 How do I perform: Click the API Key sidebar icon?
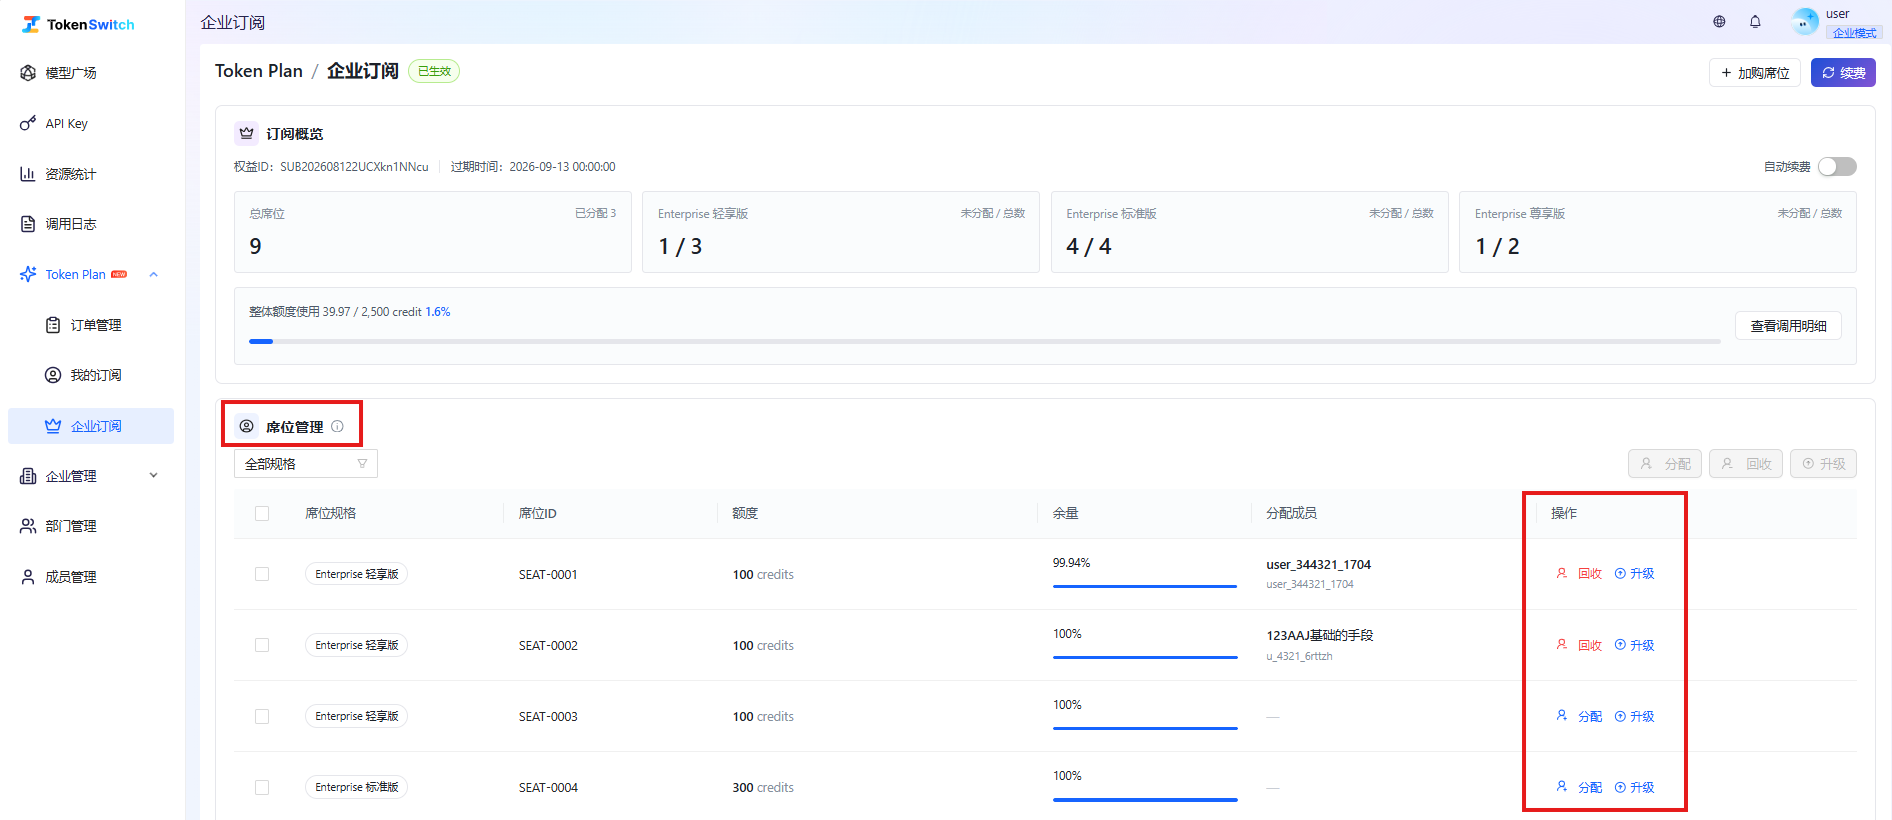pos(28,123)
